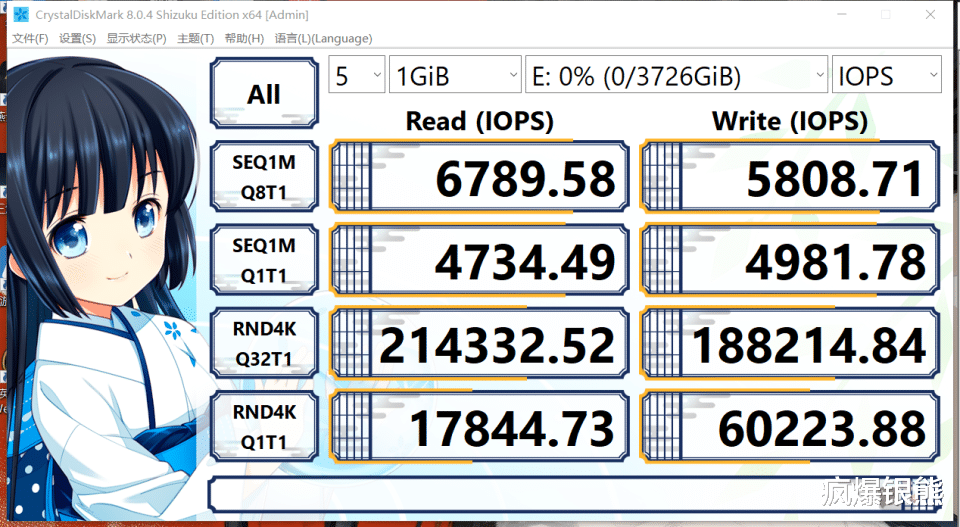Click the comment field at window bottom
This screenshot has width=960, height=527.
[x=574, y=494]
